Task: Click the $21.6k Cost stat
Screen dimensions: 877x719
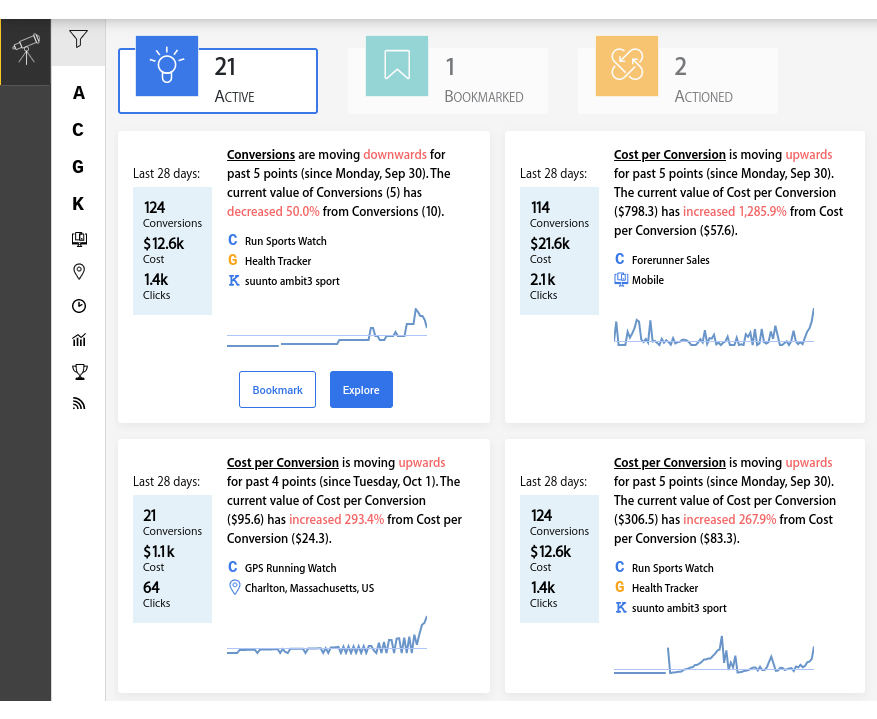Action: click(550, 250)
